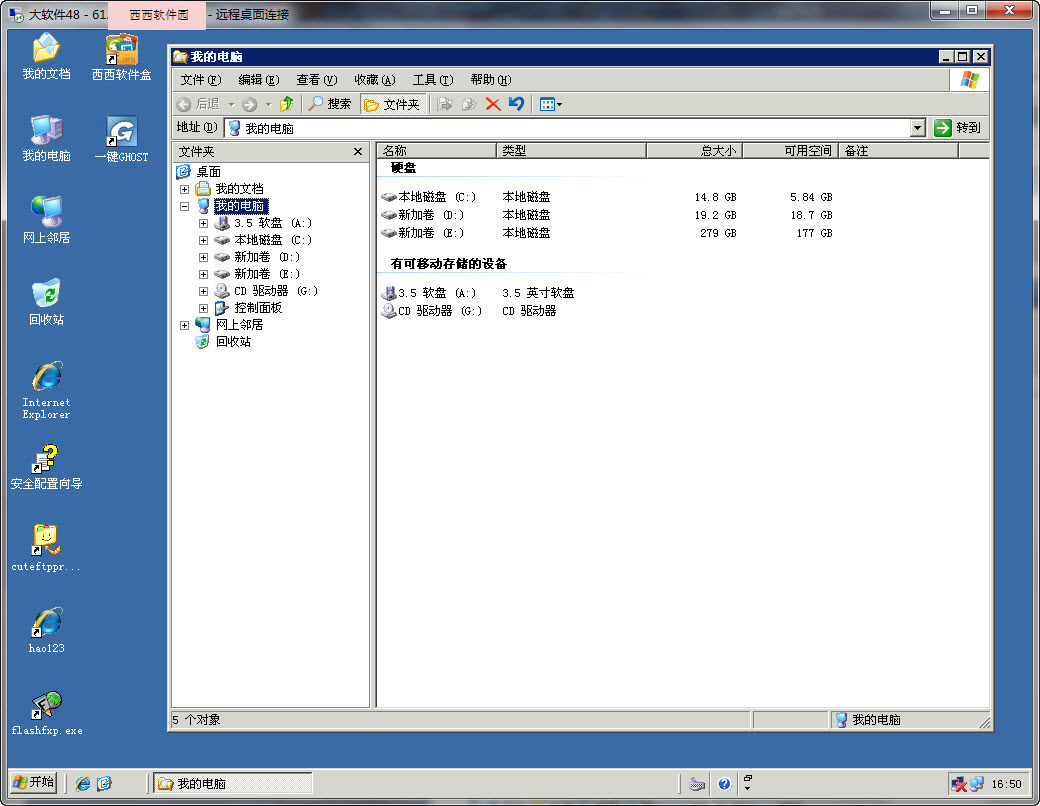Expand 控制面板 tree node
The height and width of the screenshot is (806, 1040).
[204, 308]
